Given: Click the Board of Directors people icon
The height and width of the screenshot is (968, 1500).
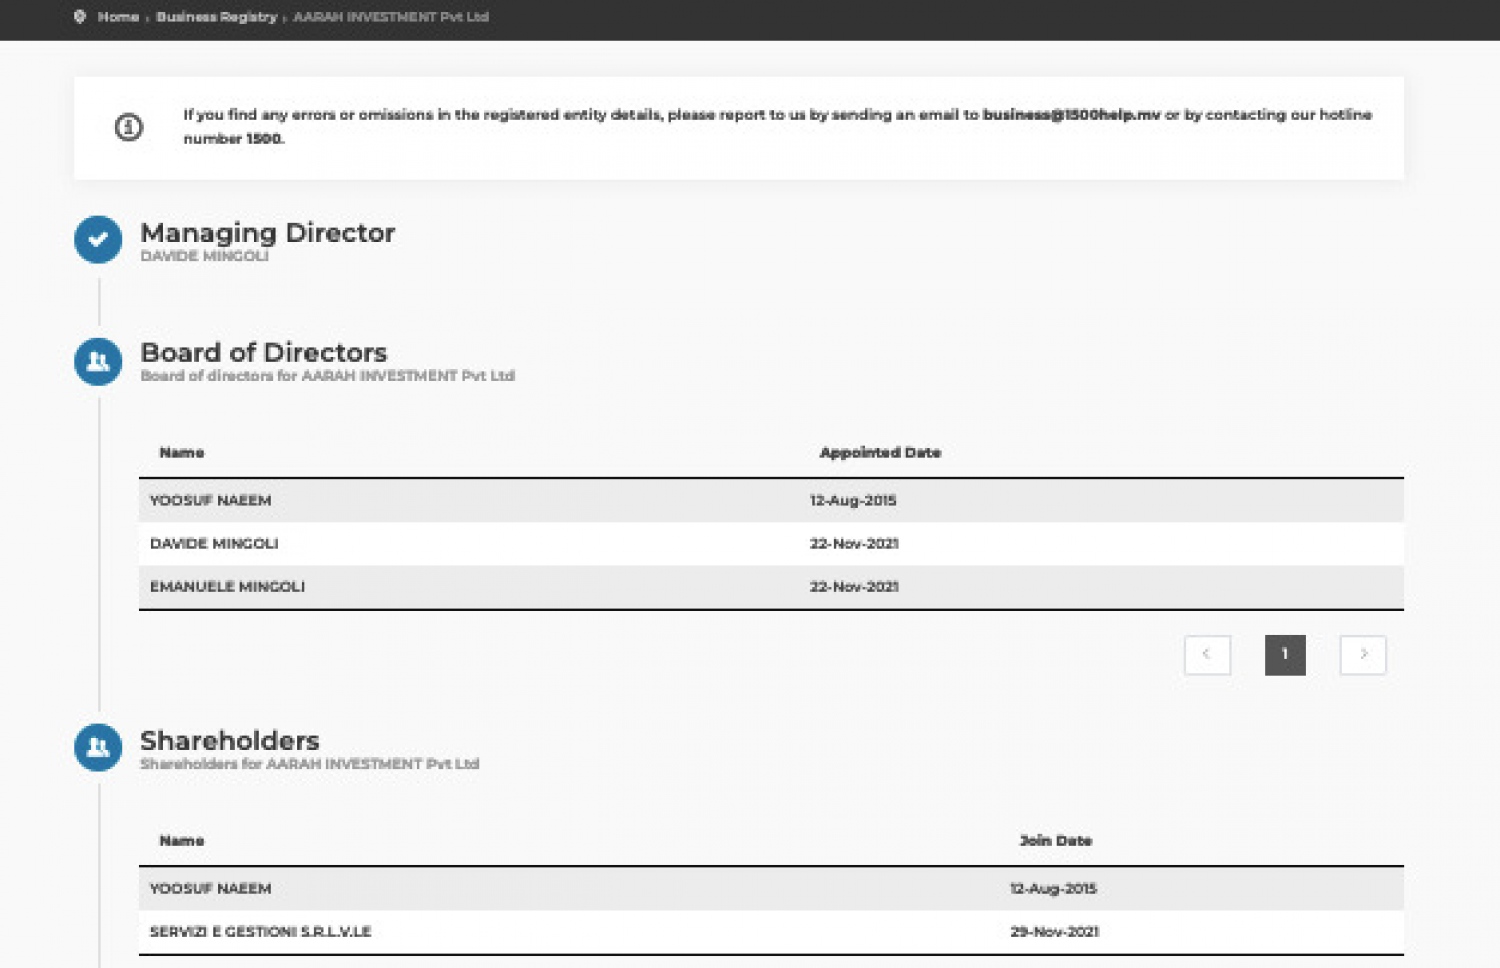Looking at the screenshot, I should [x=98, y=361].
